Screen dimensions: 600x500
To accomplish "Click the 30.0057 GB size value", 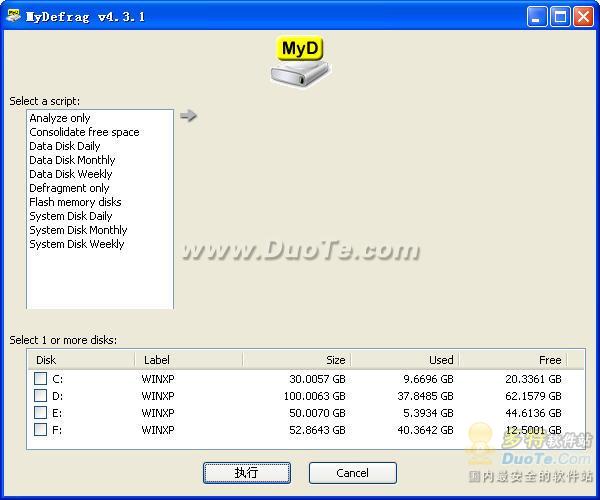I will (317, 379).
